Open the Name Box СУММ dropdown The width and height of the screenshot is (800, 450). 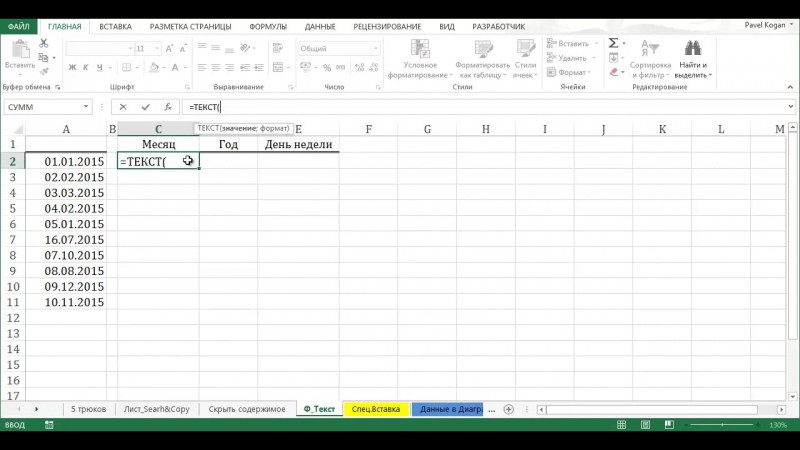88,107
